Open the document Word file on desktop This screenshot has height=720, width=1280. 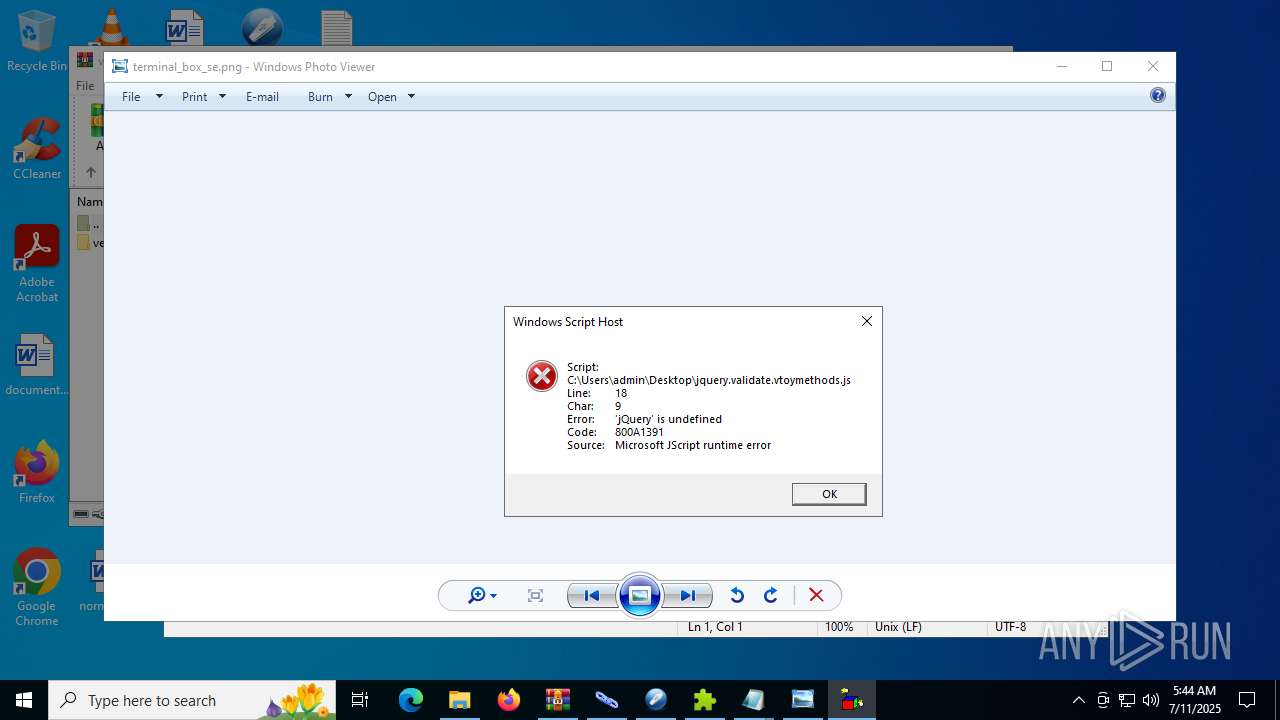coord(37,365)
